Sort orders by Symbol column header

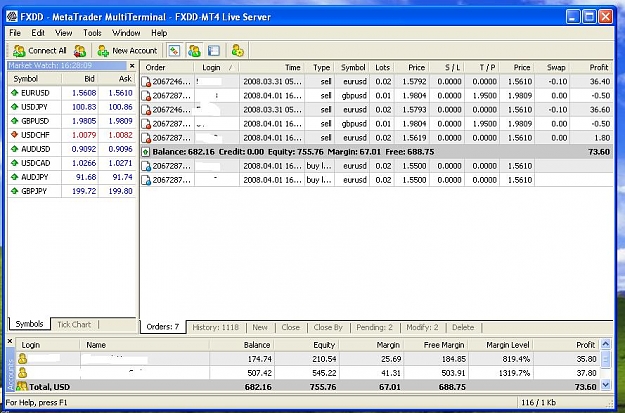[352, 67]
